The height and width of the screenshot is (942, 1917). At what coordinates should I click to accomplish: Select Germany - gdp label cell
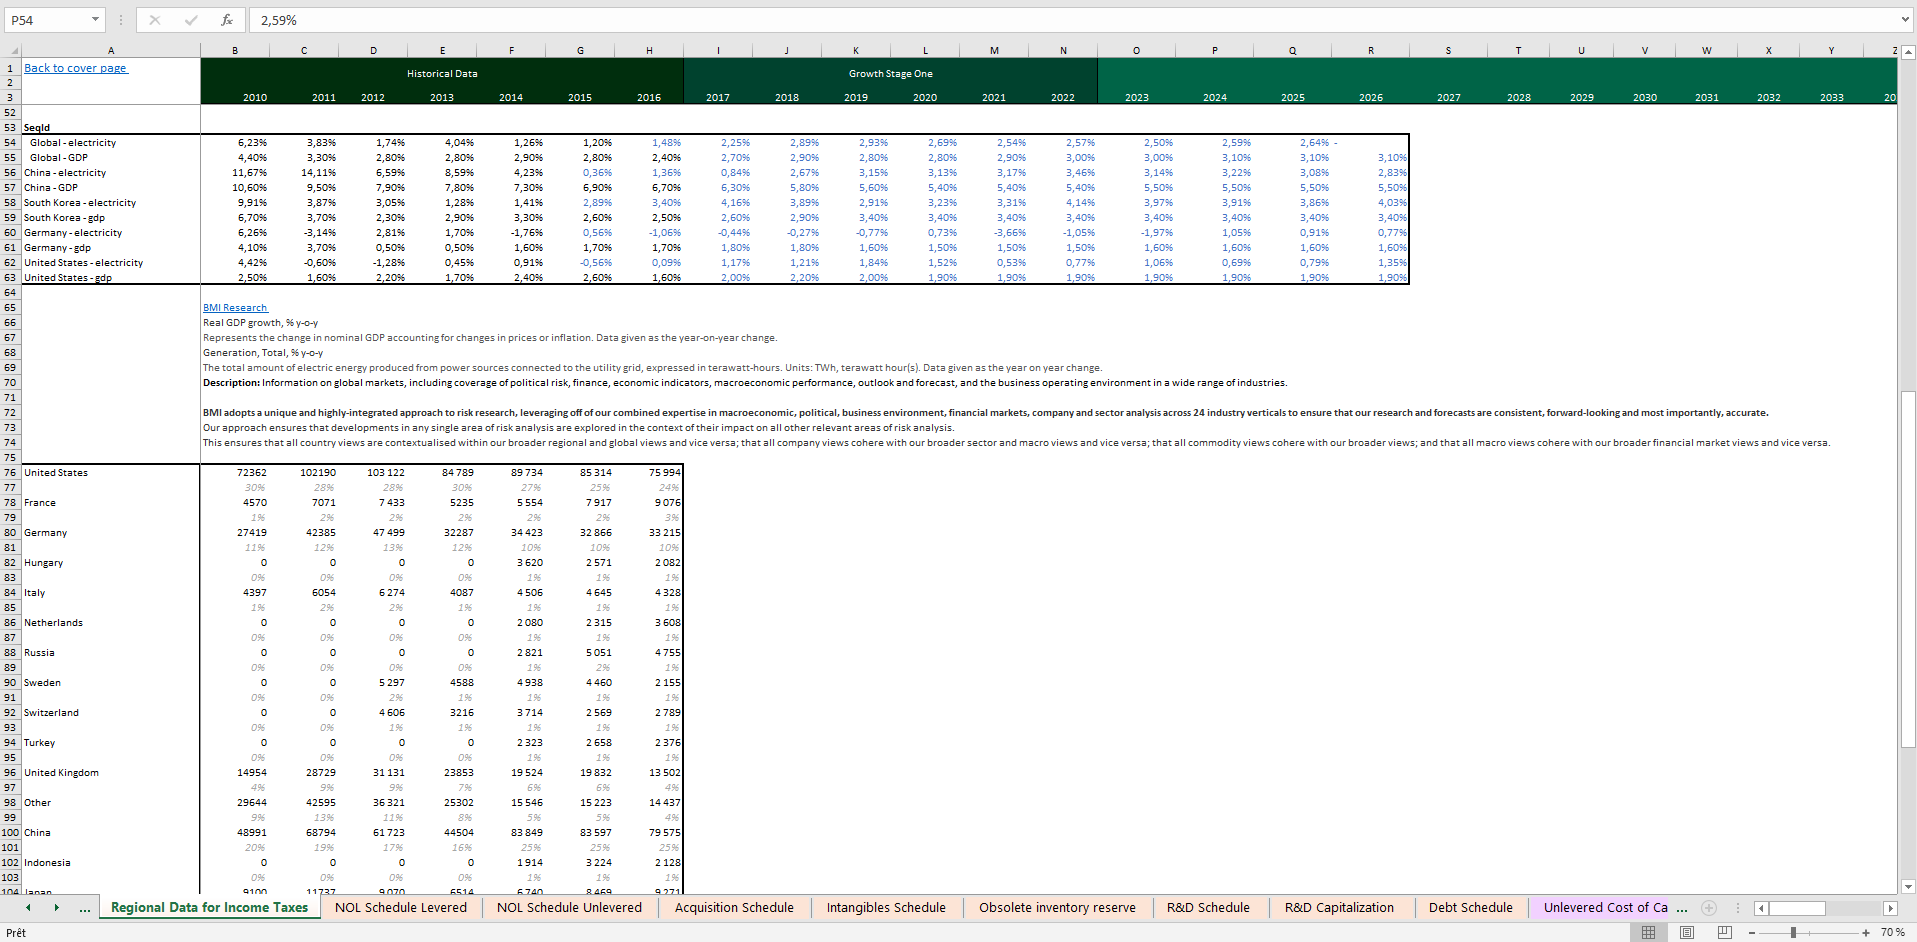coord(111,248)
